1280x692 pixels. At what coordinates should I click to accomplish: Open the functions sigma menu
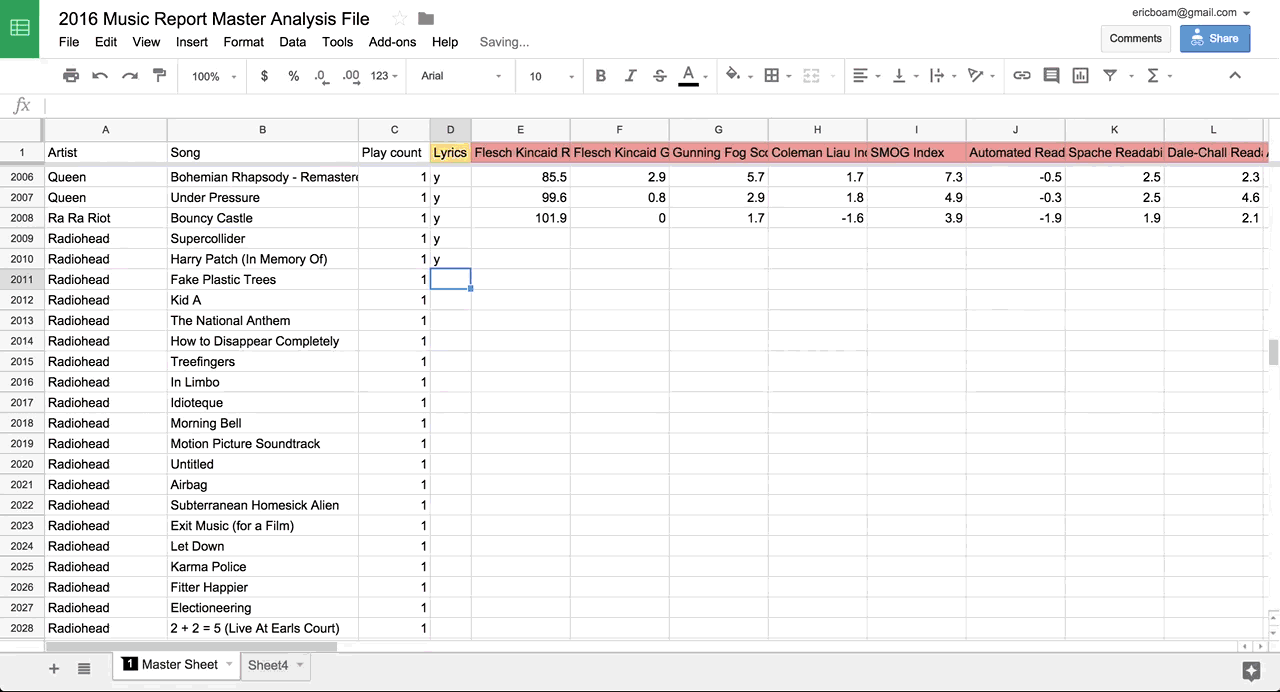point(1153,76)
